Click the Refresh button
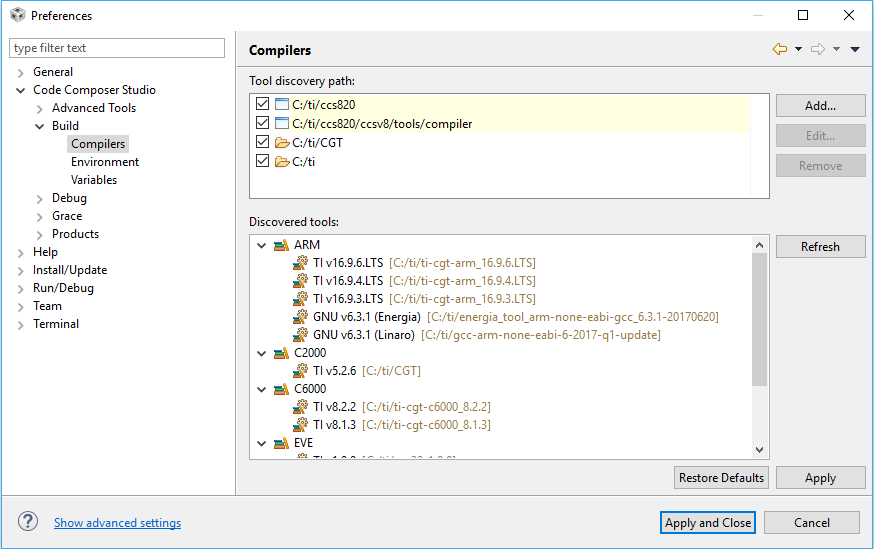The width and height of the screenshot is (874, 549). [x=820, y=247]
